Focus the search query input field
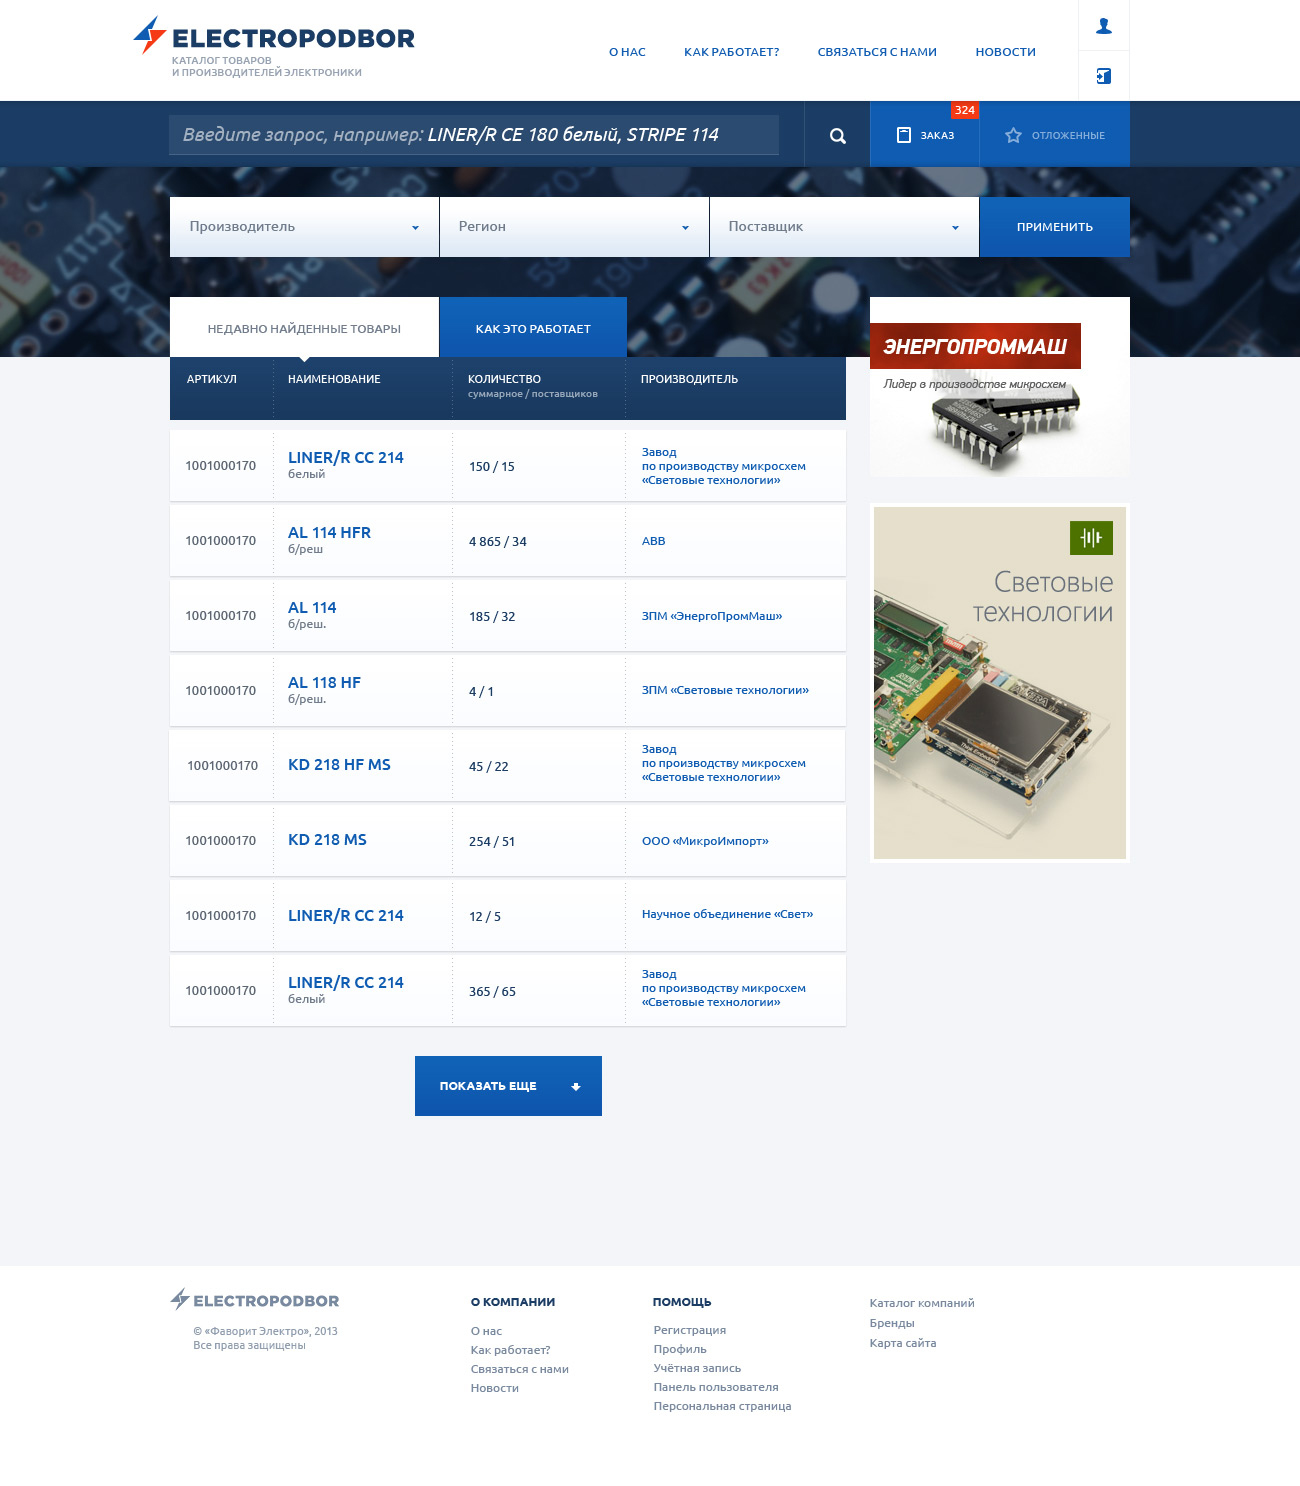Viewport: 1300px width, 1486px height. [474, 135]
